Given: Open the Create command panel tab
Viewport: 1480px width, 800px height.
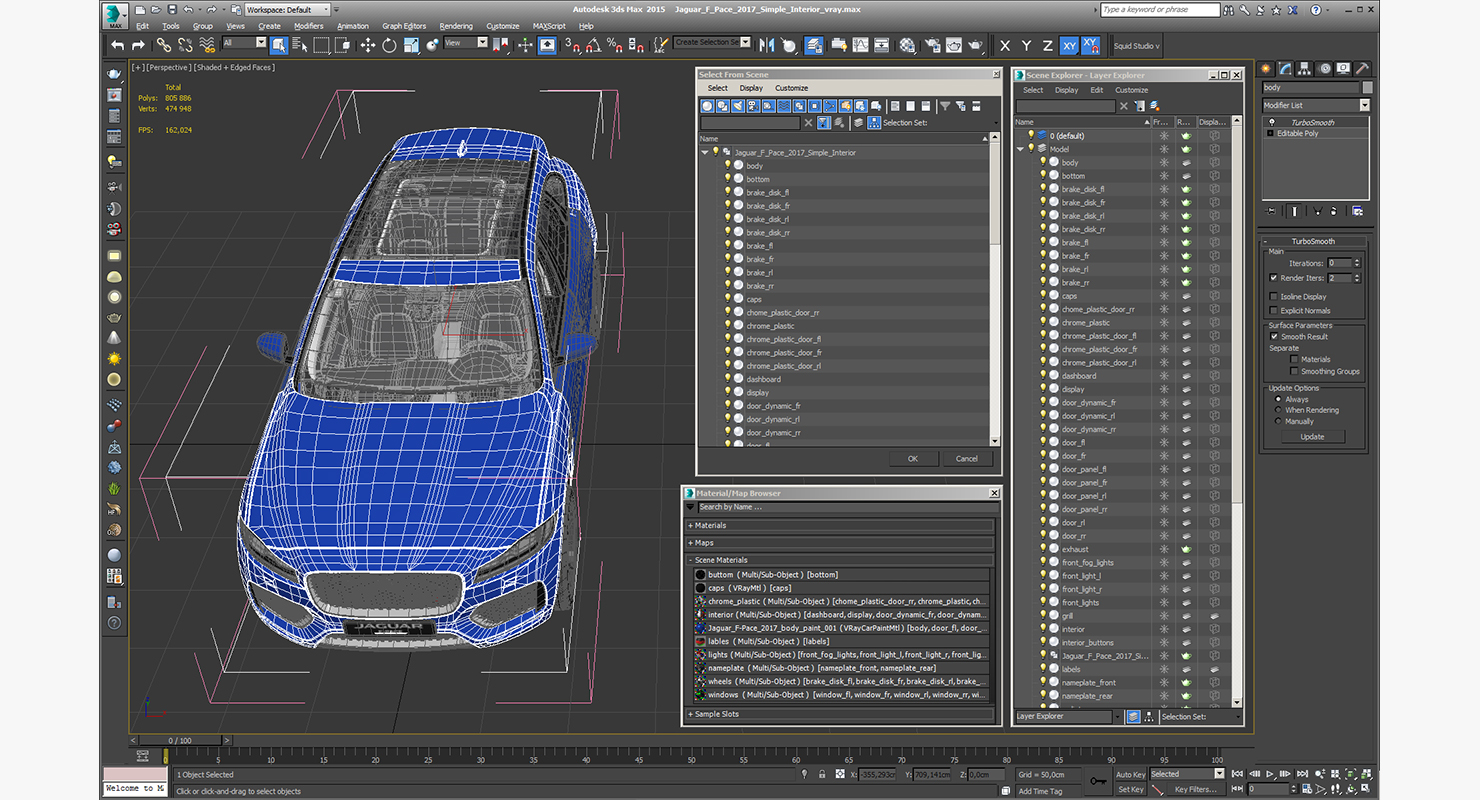Looking at the screenshot, I should (1265, 69).
